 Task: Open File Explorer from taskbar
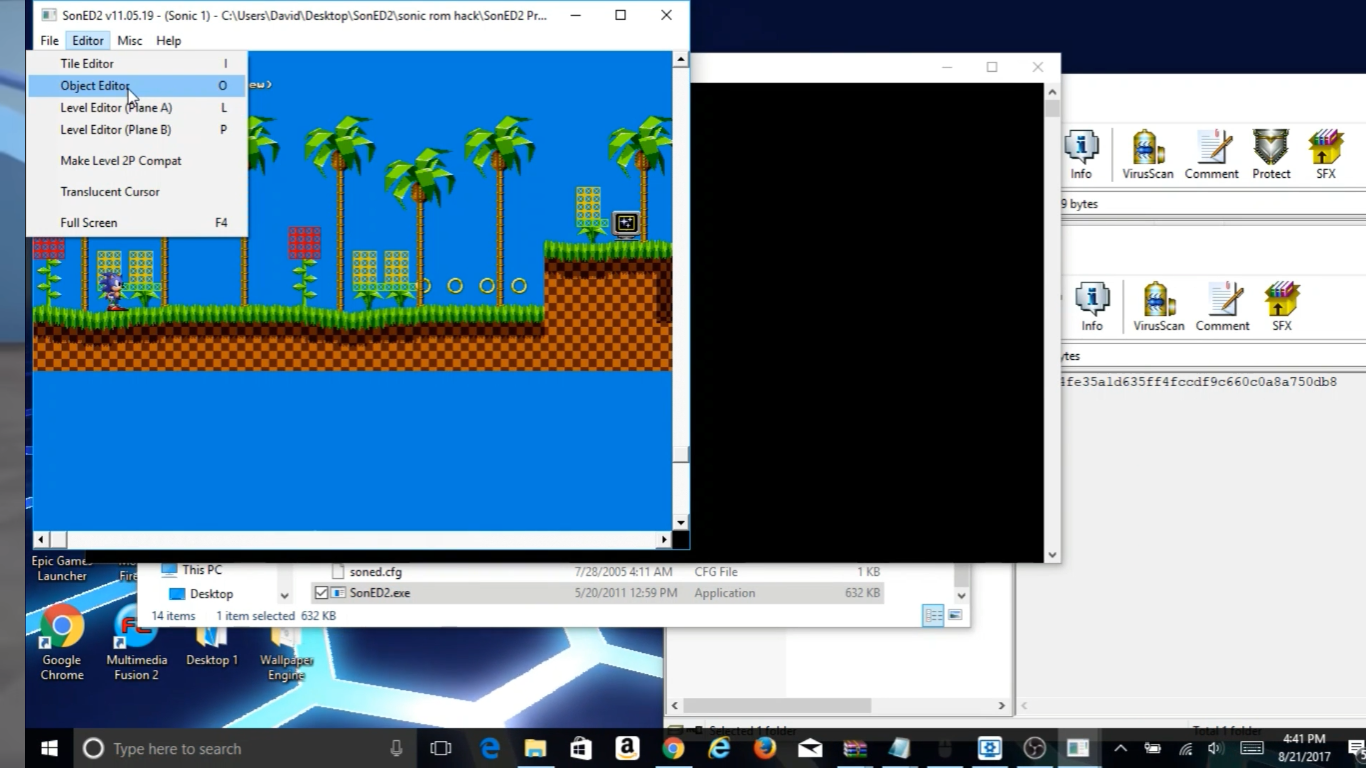pyautogui.click(x=535, y=748)
